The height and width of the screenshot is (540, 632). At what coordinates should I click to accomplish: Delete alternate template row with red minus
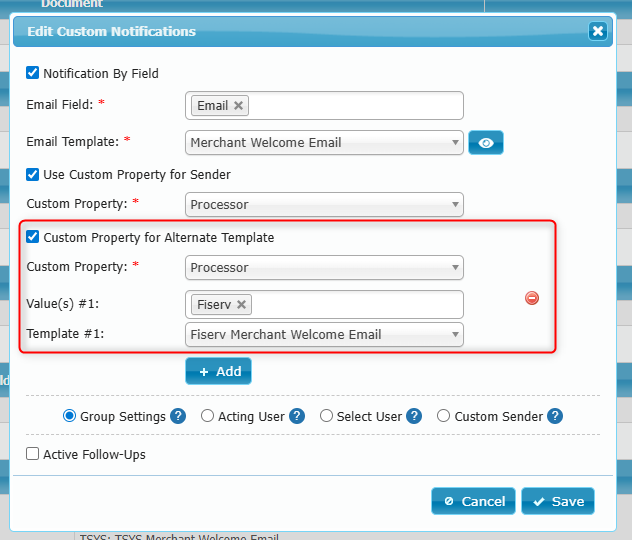pos(532,298)
